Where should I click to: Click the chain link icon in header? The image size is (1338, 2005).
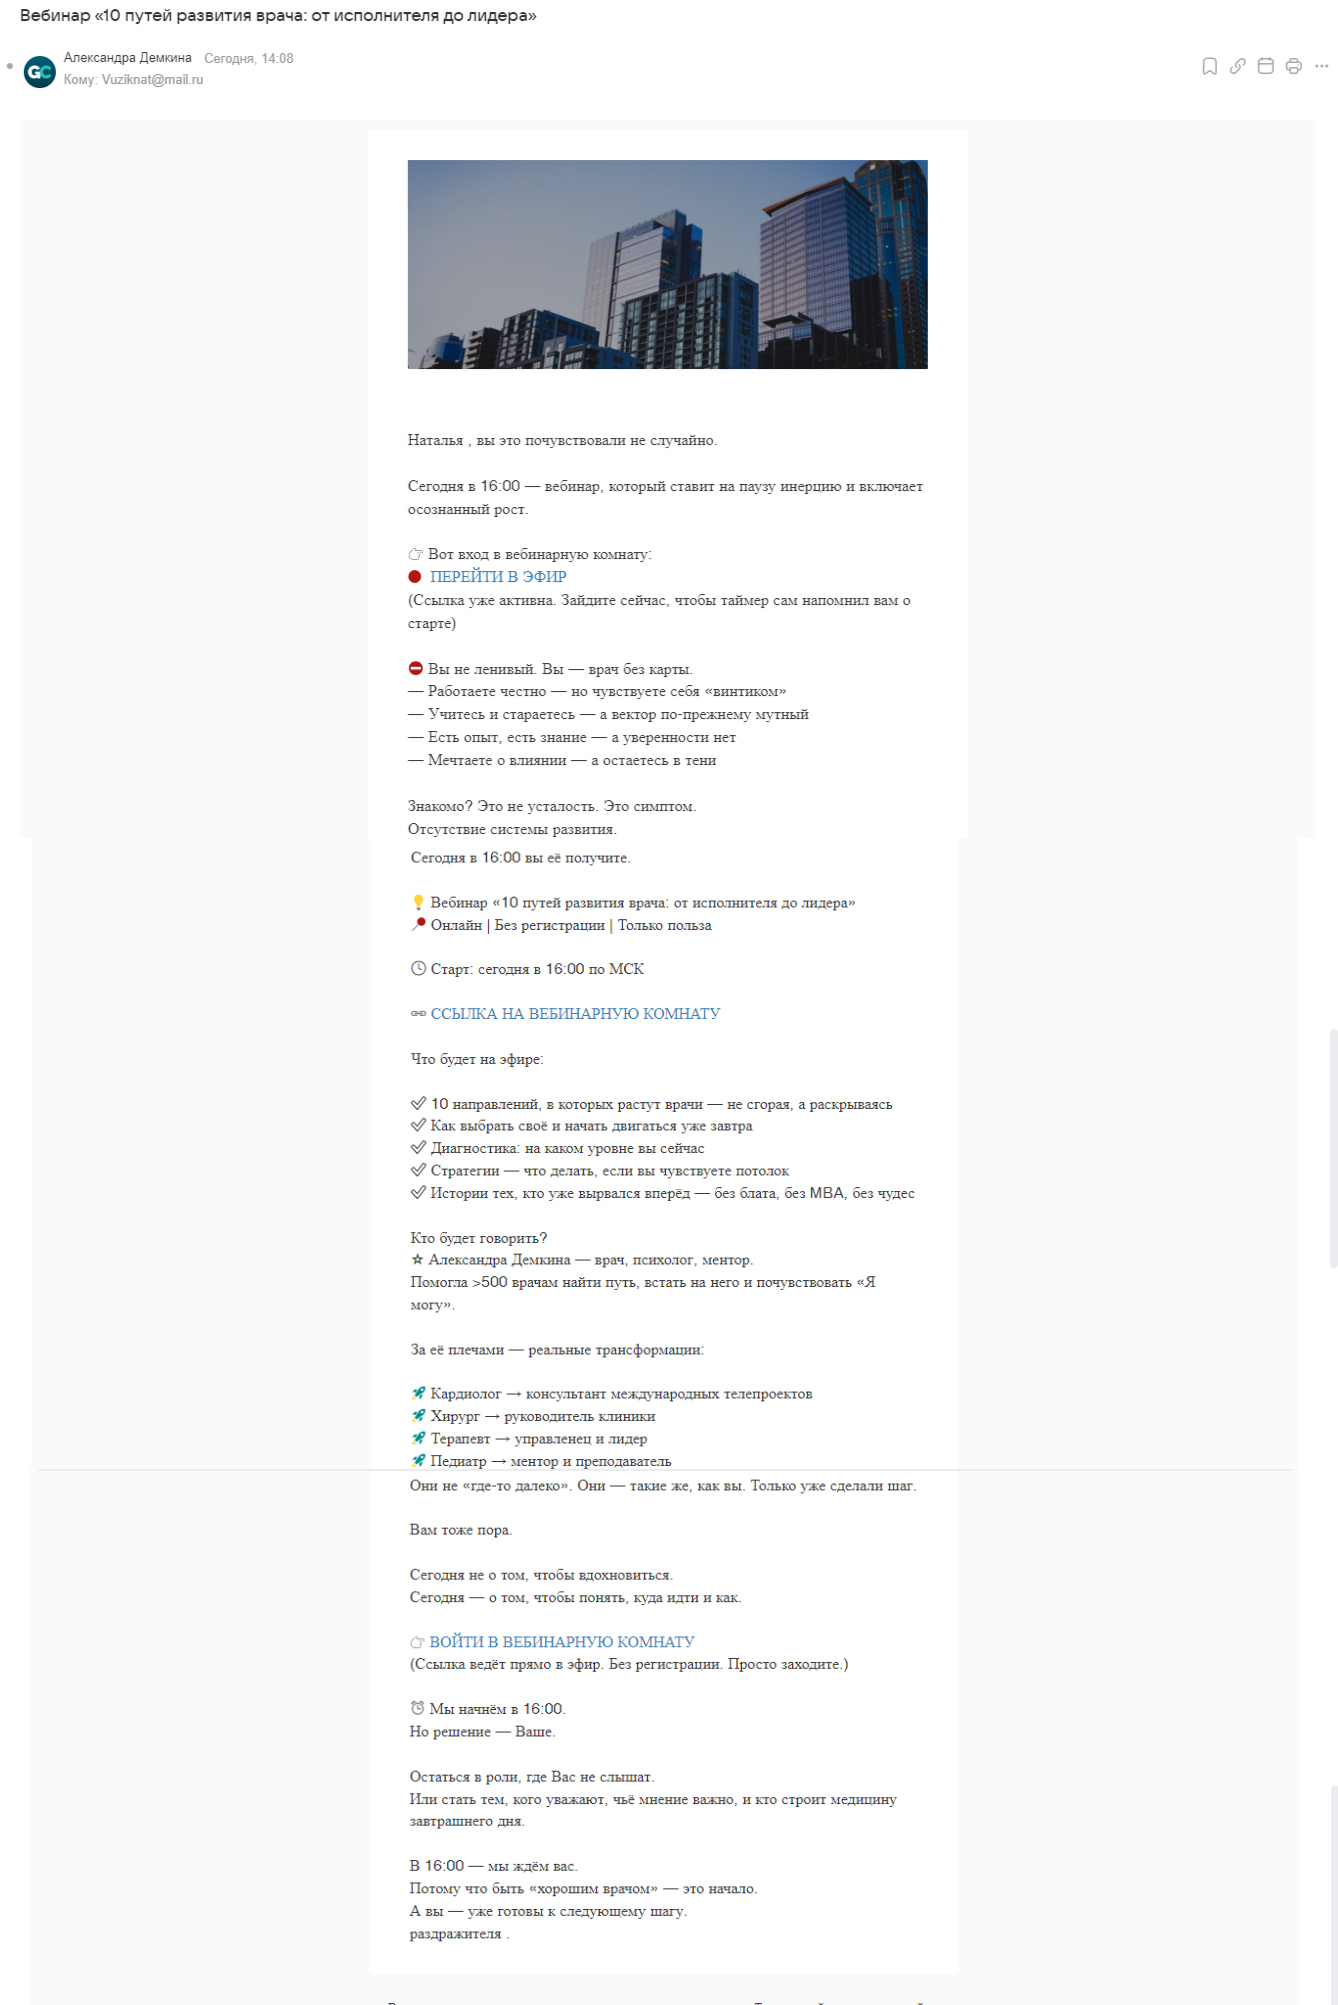pyautogui.click(x=1237, y=66)
